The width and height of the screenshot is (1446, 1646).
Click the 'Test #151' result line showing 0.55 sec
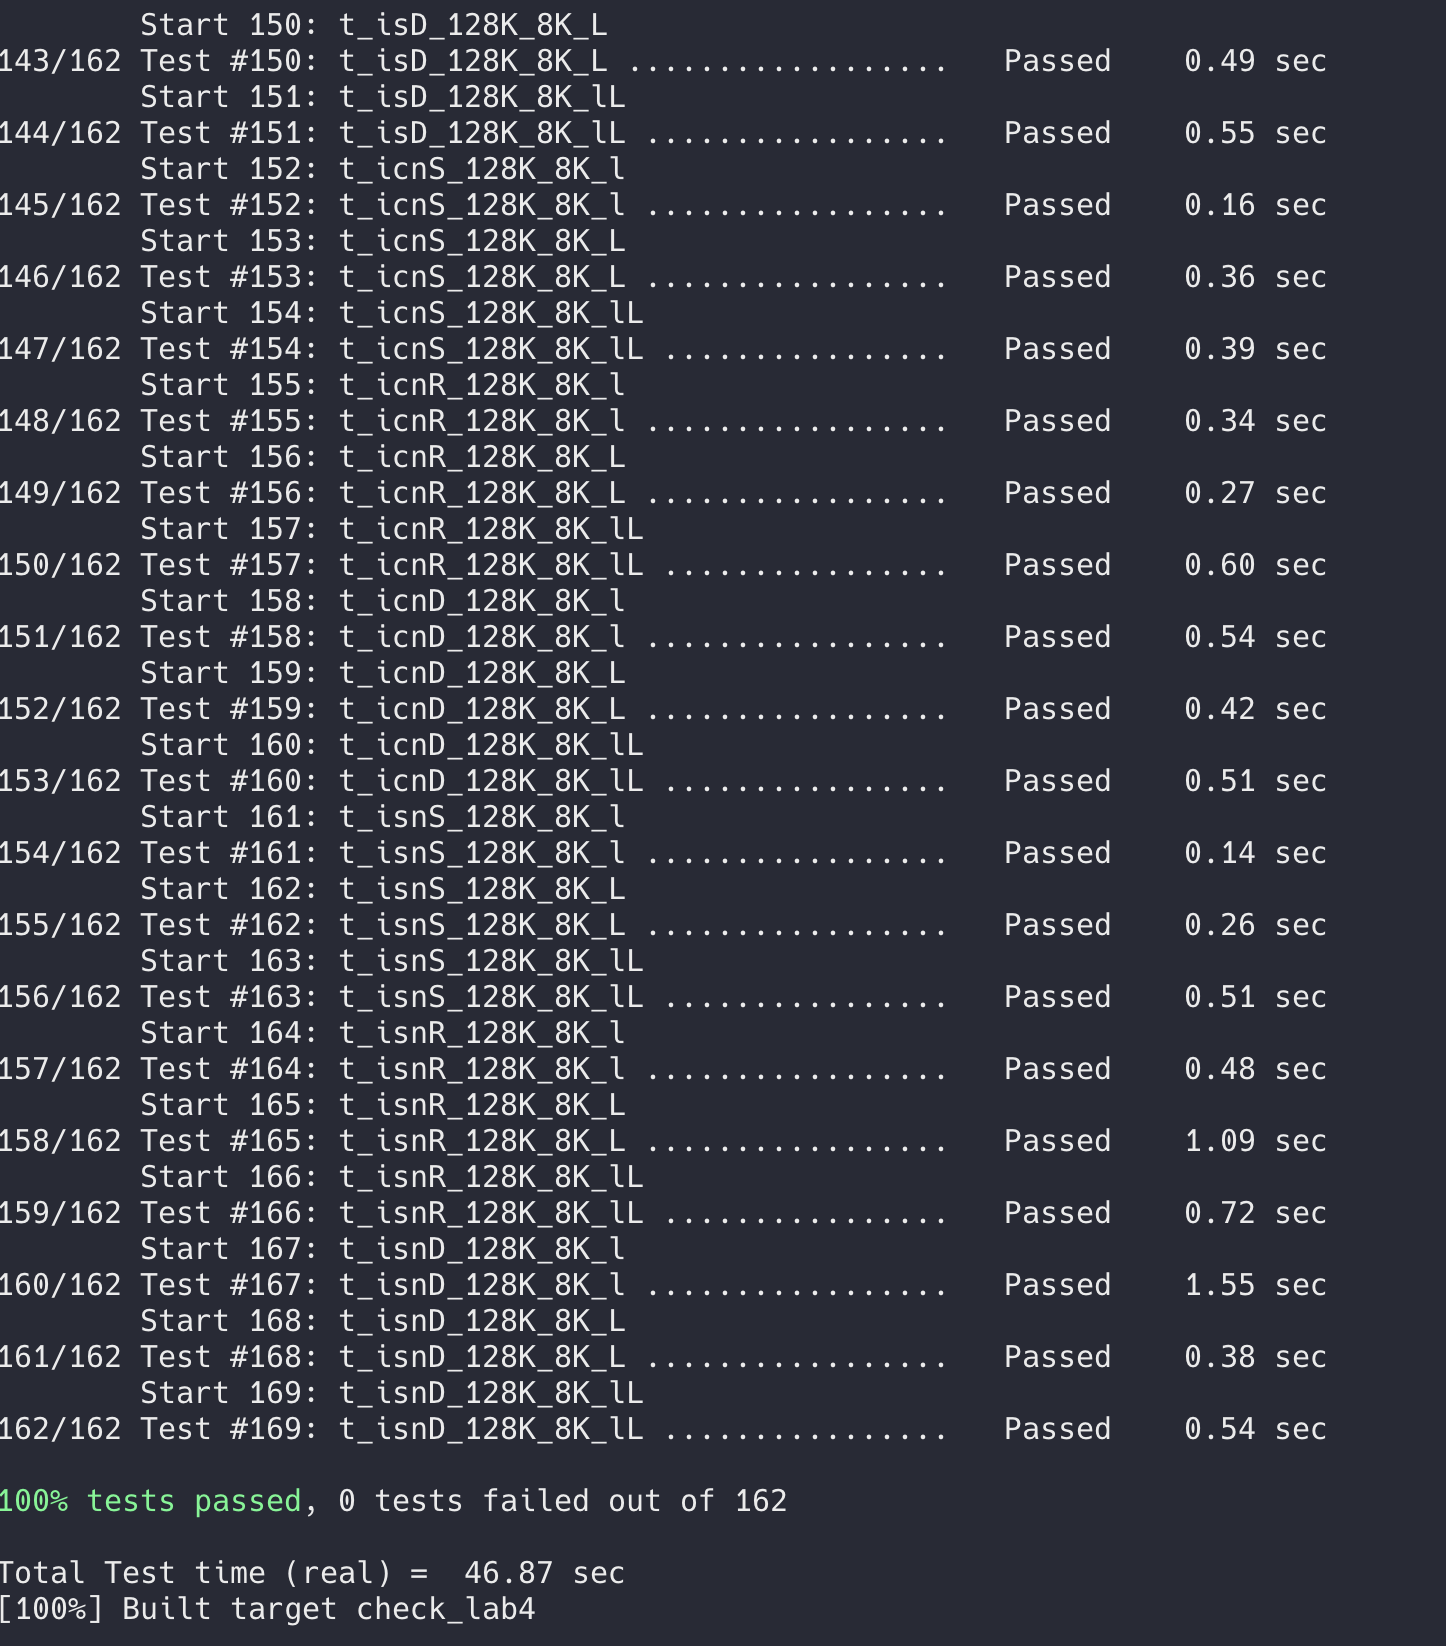point(663,133)
